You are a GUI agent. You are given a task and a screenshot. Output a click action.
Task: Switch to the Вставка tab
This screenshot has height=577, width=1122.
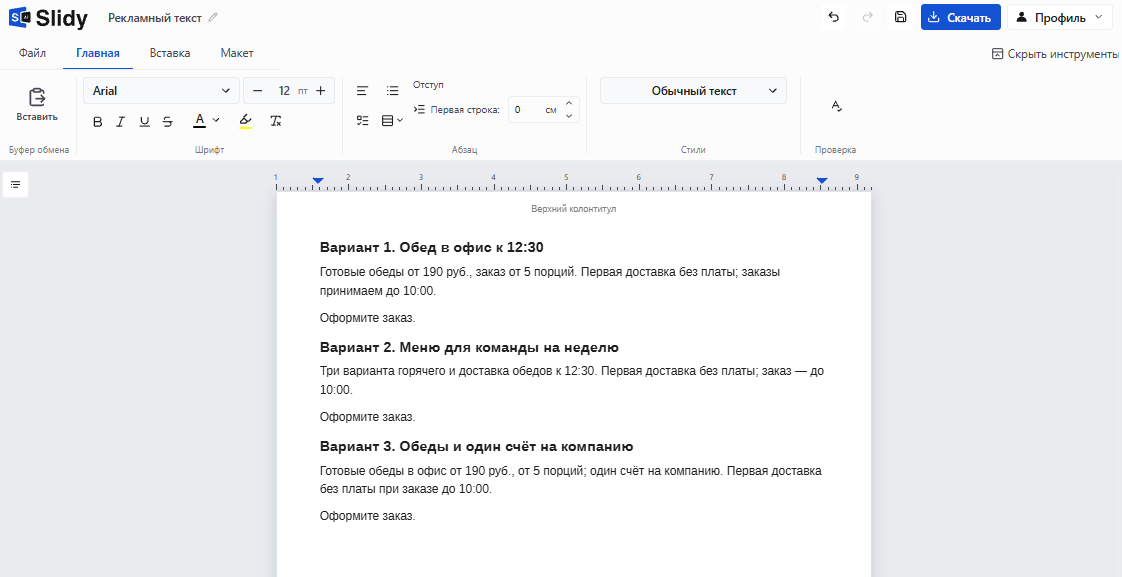(x=170, y=53)
